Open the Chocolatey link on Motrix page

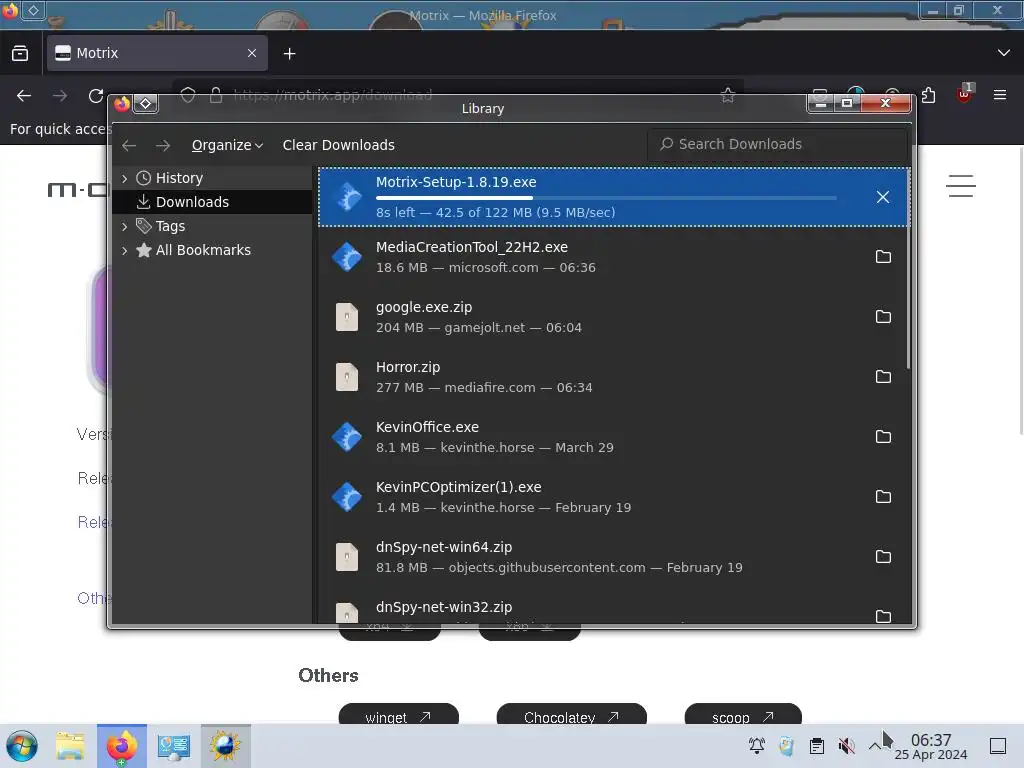(x=571, y=715)
